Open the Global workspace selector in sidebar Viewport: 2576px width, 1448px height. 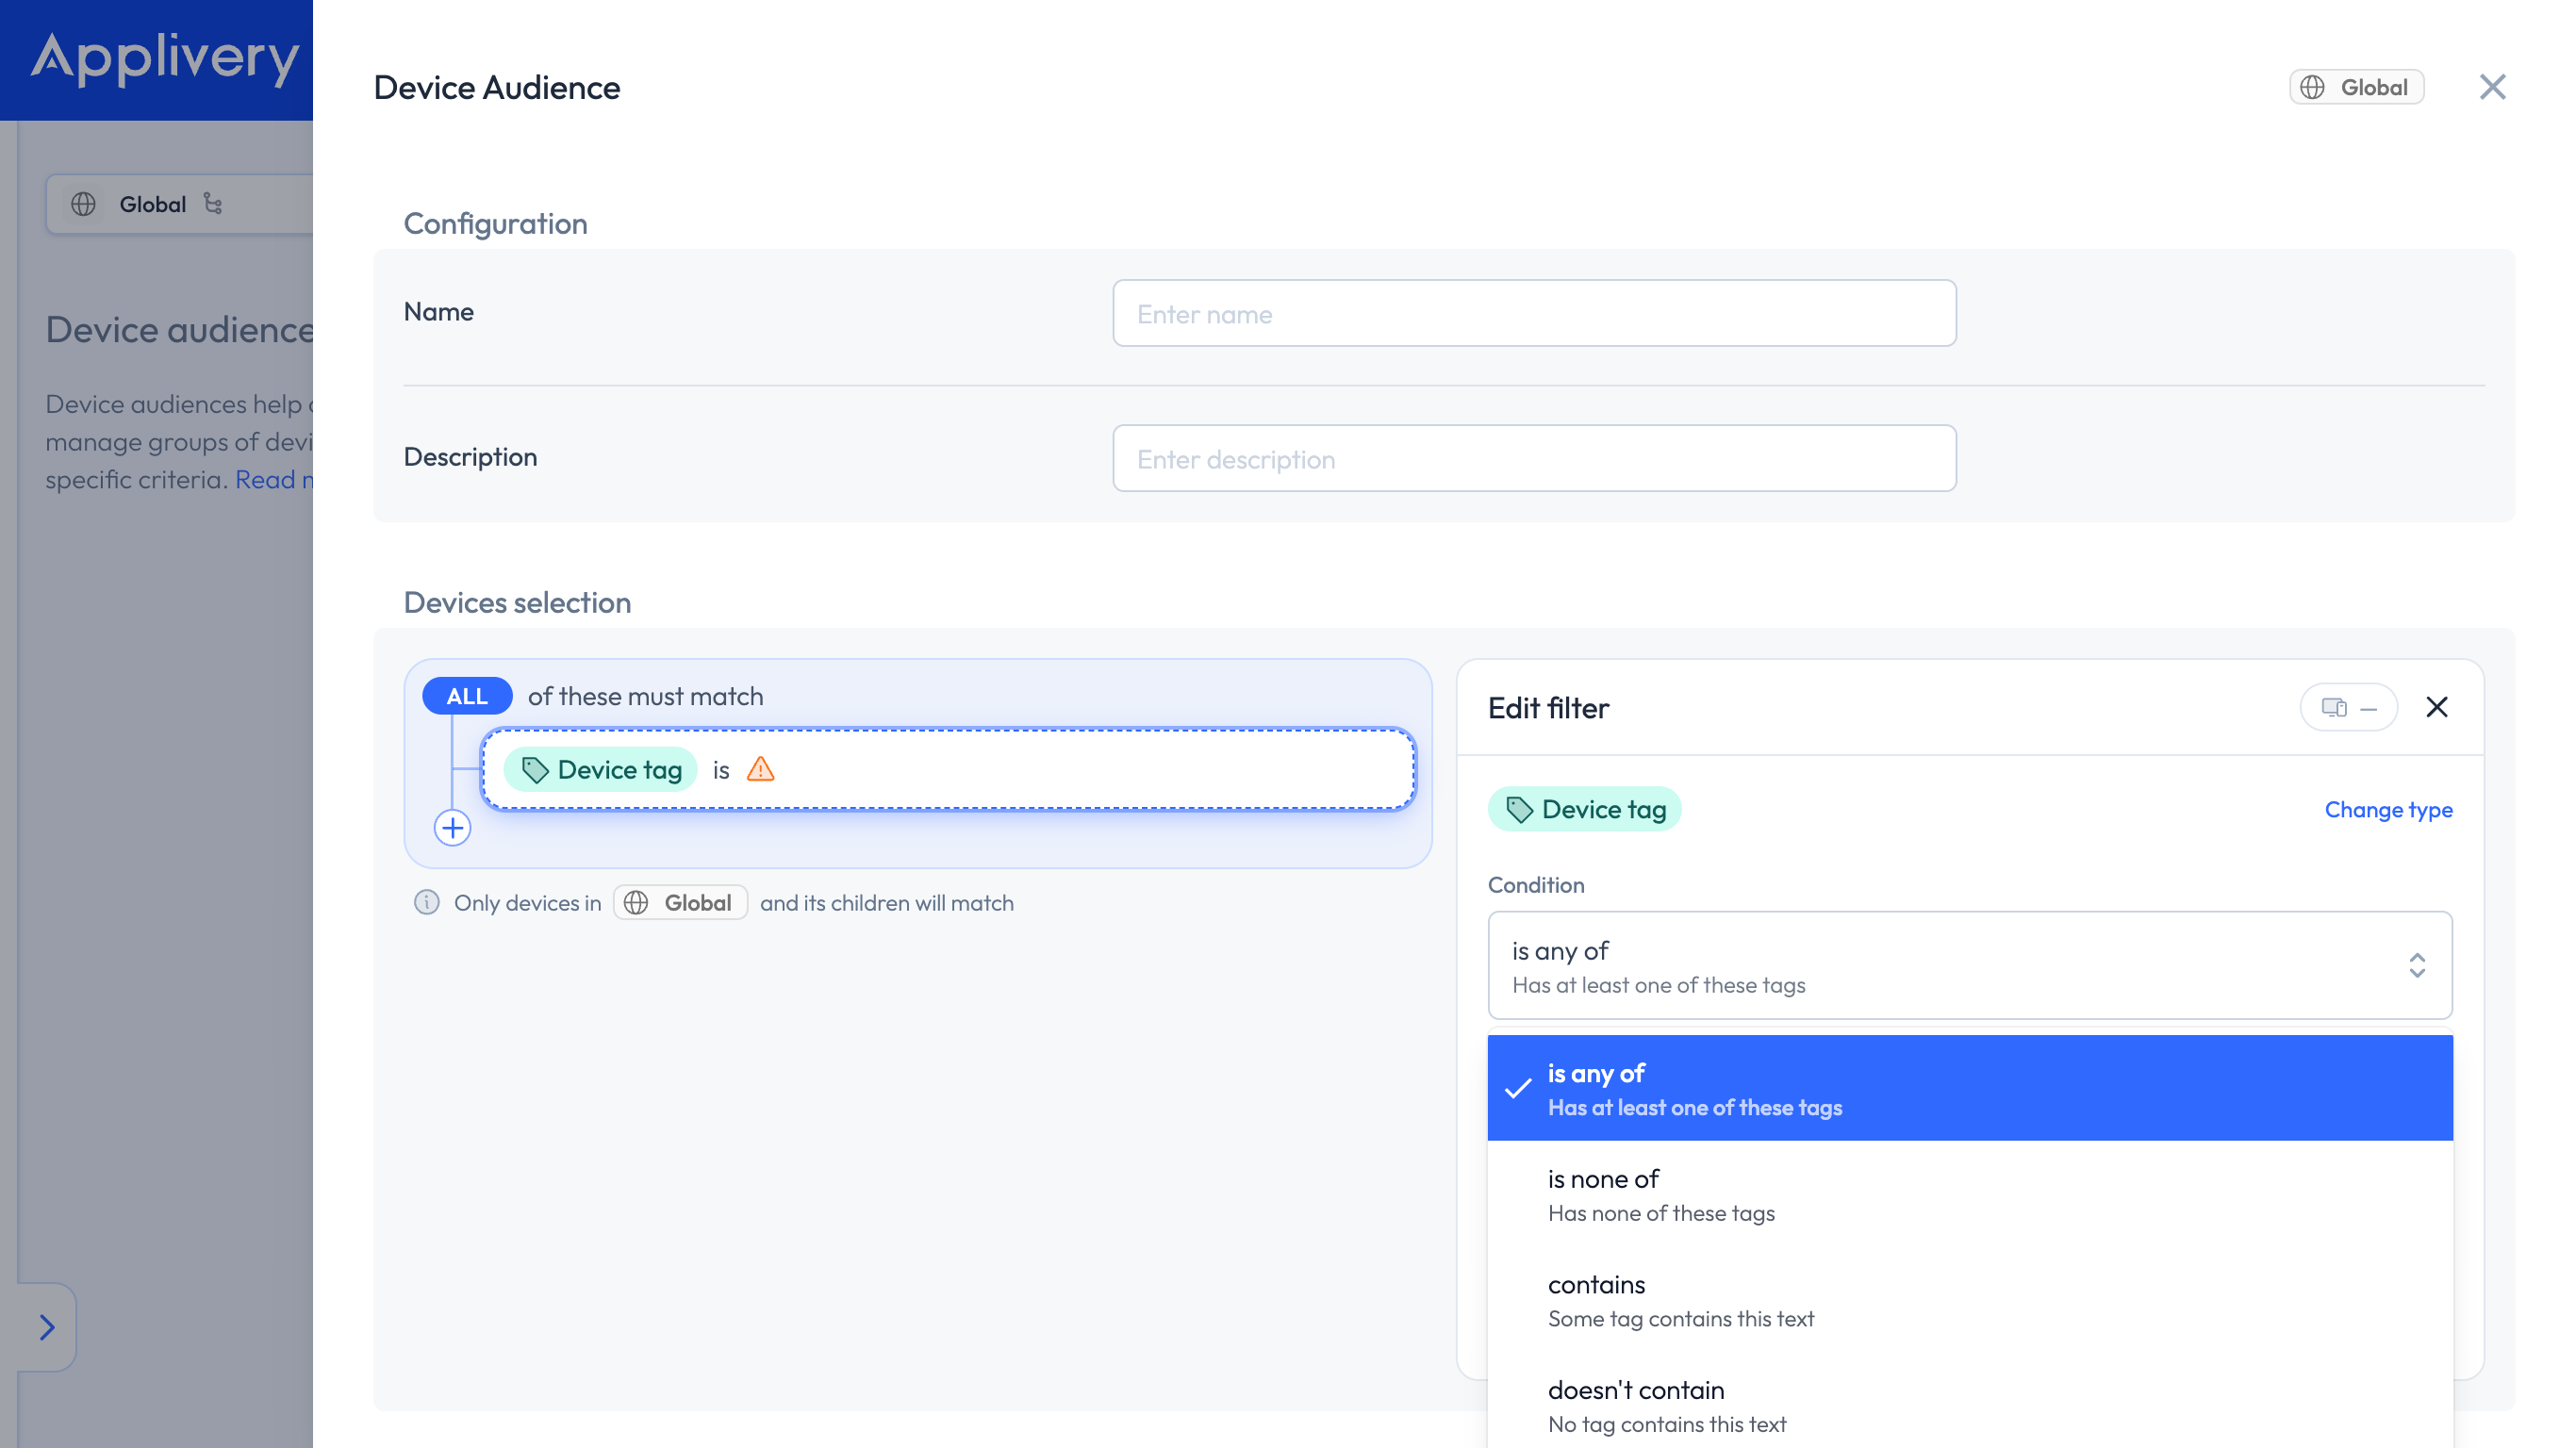180,204
